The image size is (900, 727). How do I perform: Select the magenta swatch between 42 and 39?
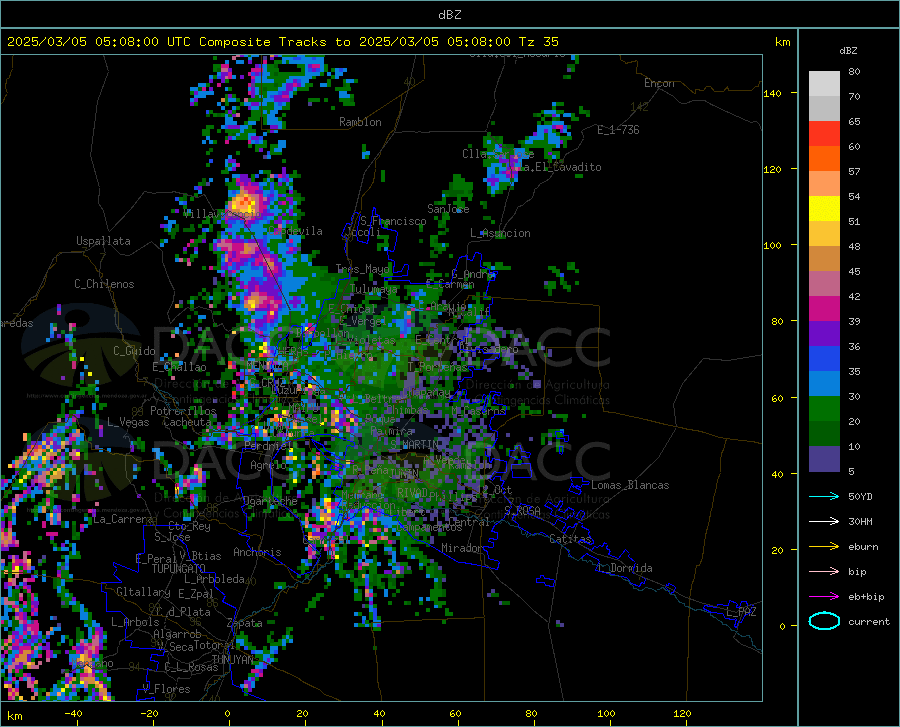[x=824, y=309]
